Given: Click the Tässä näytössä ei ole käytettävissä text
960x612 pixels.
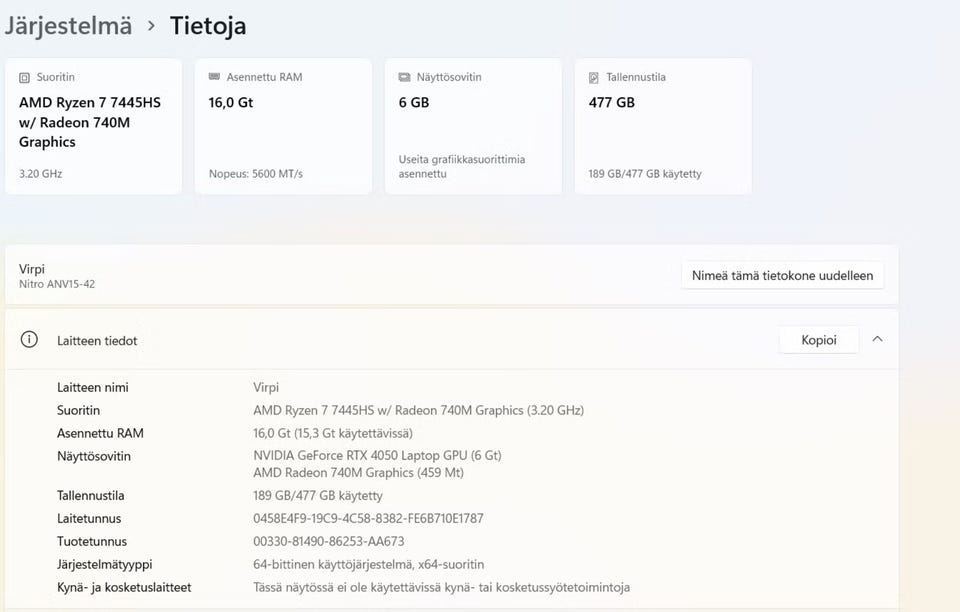Looking at the screenshot, I should pyautogui.click(x=441, y=588).
